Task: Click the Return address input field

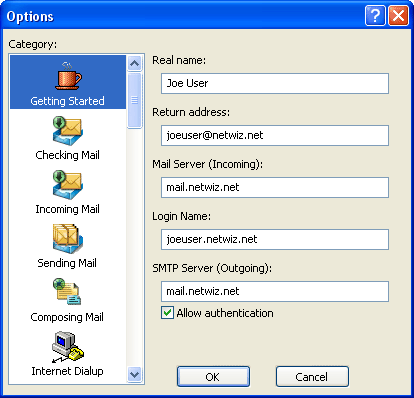Action: click(x=275, y=135)
